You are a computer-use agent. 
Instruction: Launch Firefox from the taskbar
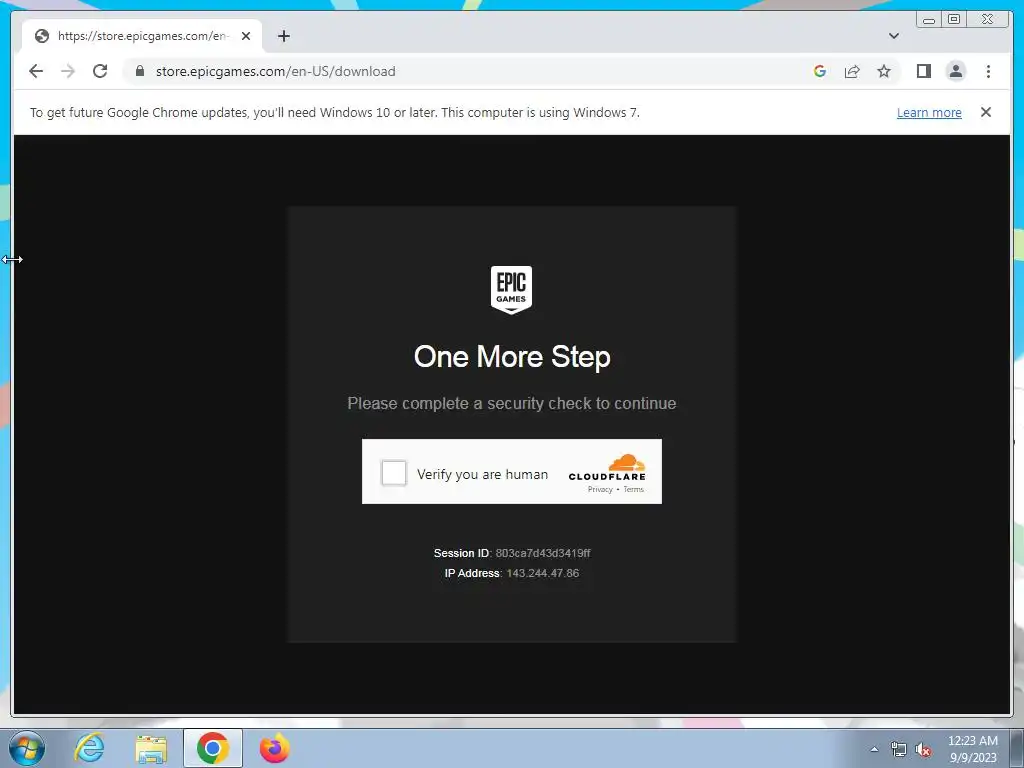pyautogui.click(x=275, y=748)
